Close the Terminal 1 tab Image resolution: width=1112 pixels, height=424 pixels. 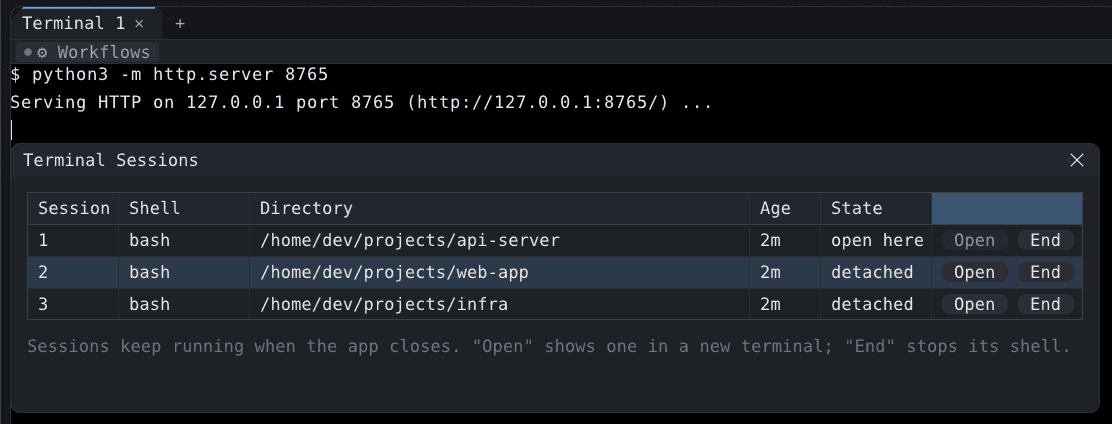click(x=139, y=23)
